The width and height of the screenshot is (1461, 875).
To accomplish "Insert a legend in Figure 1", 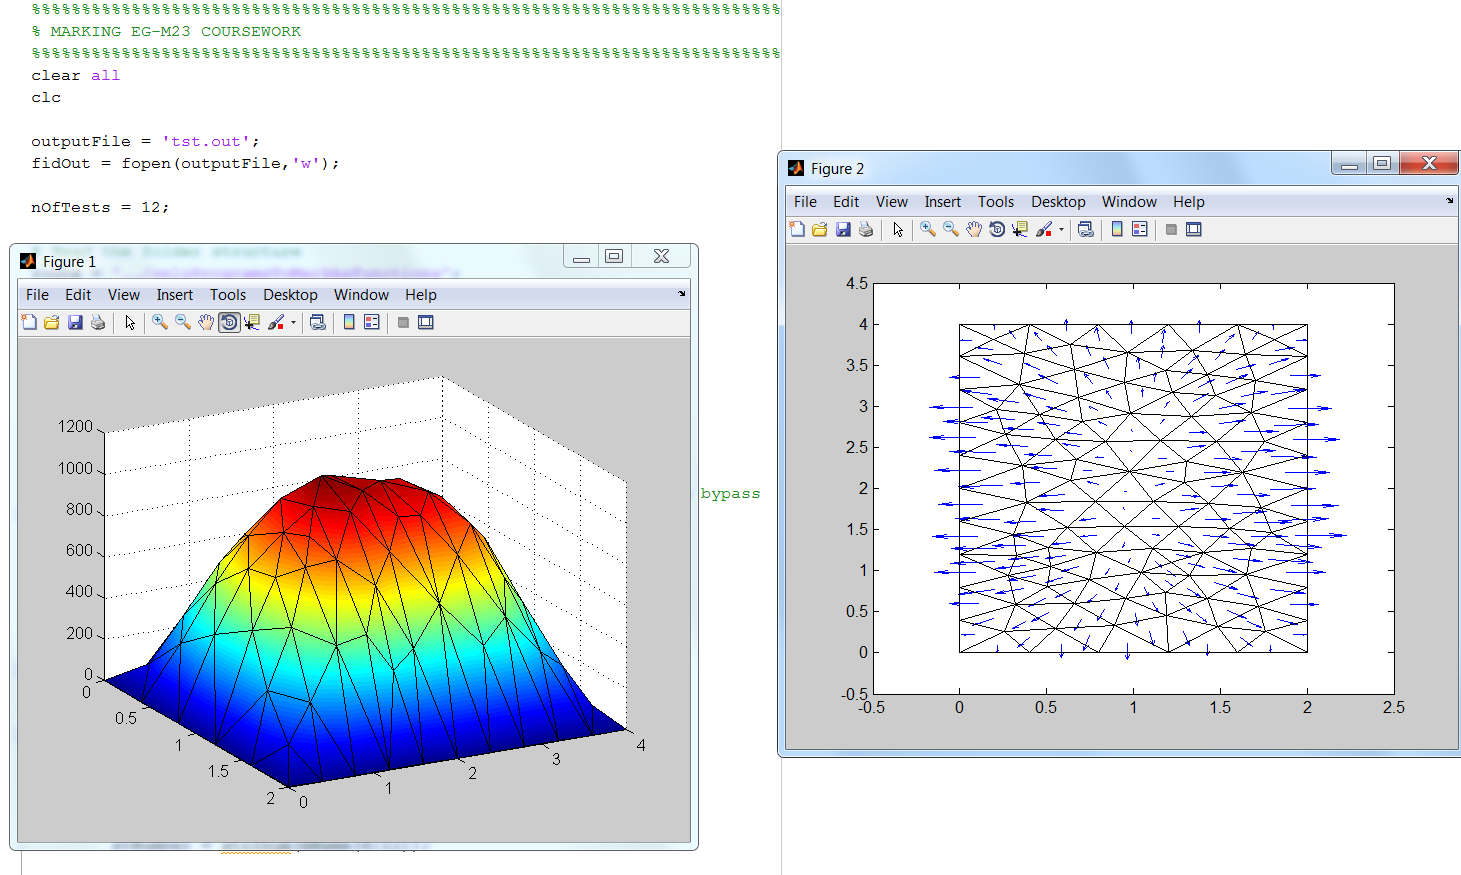I will [x=372, y=322].
